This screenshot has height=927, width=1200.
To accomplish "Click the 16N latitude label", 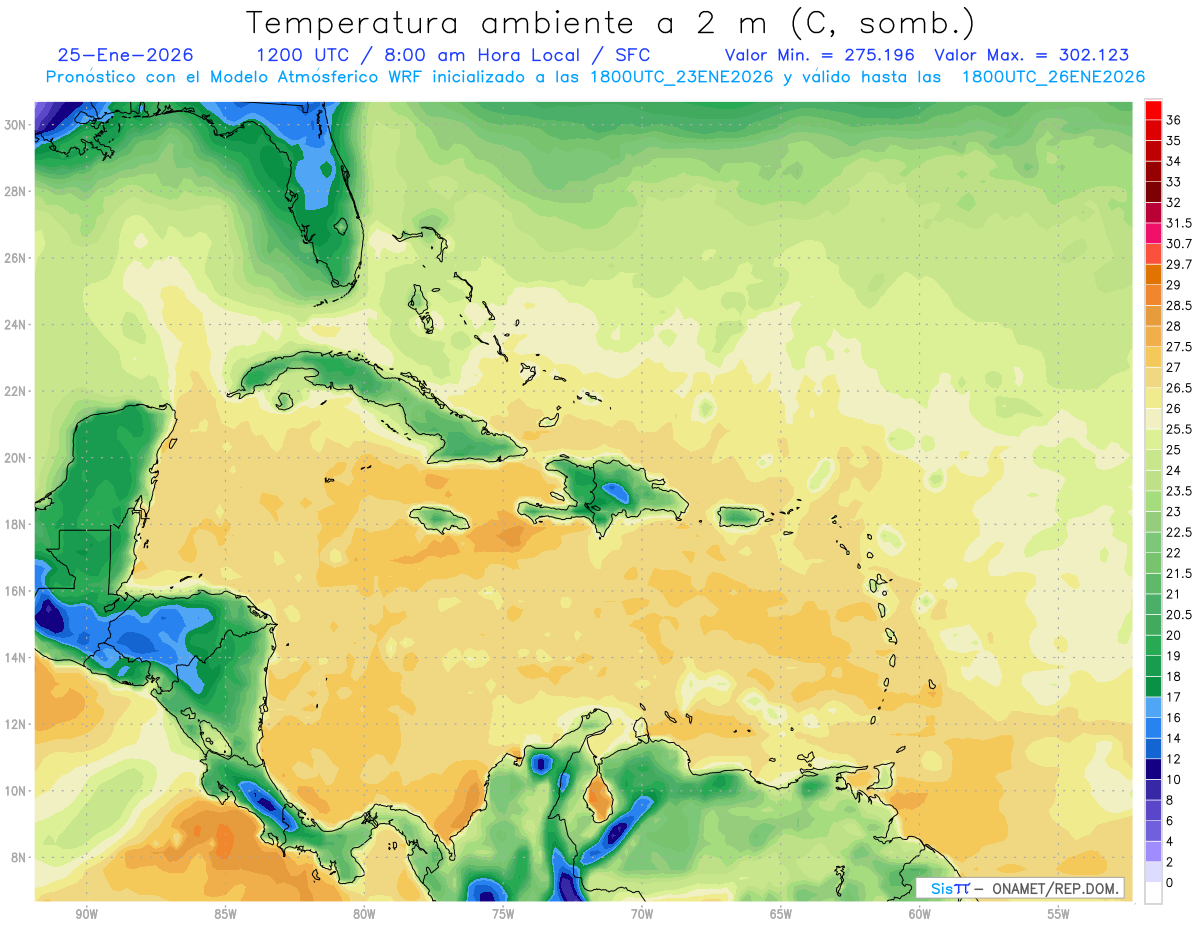I will [17, 591].
